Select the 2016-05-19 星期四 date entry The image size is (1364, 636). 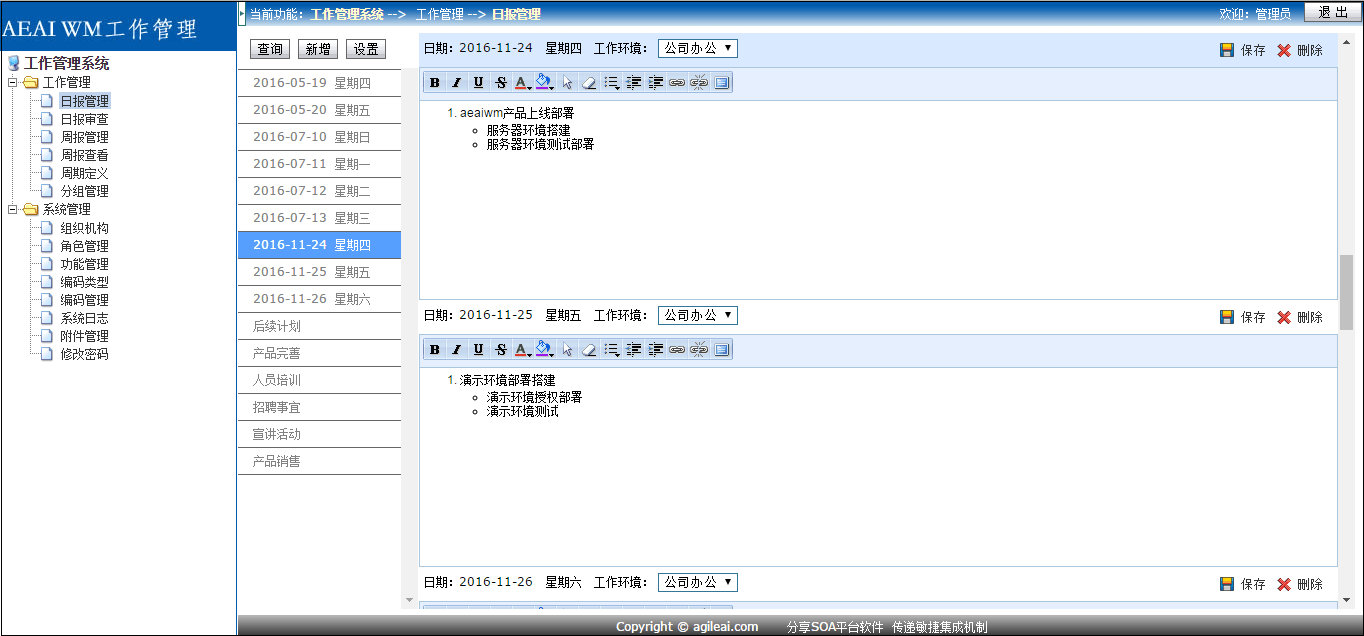[319, 83]
